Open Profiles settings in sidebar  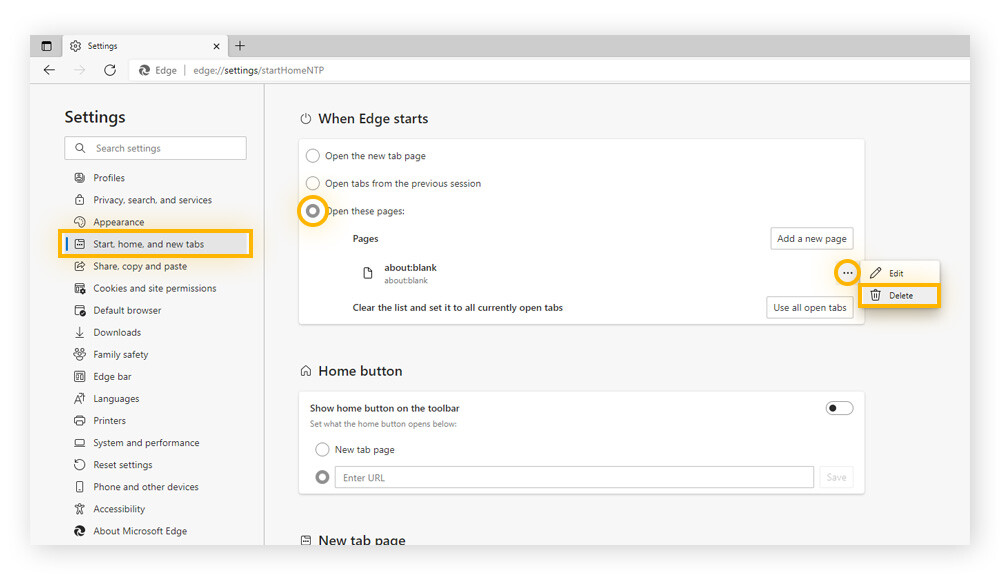point(109,178)
